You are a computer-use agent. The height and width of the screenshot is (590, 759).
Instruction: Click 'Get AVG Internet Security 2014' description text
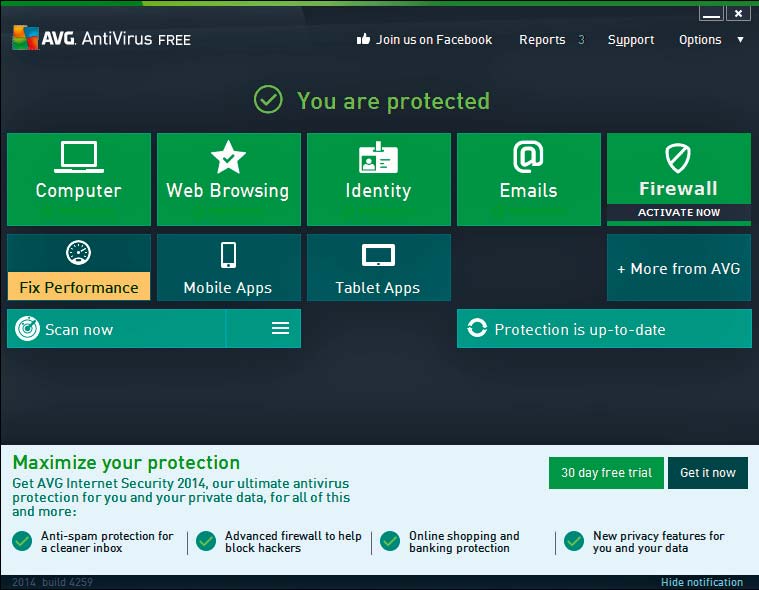[181, 497]
